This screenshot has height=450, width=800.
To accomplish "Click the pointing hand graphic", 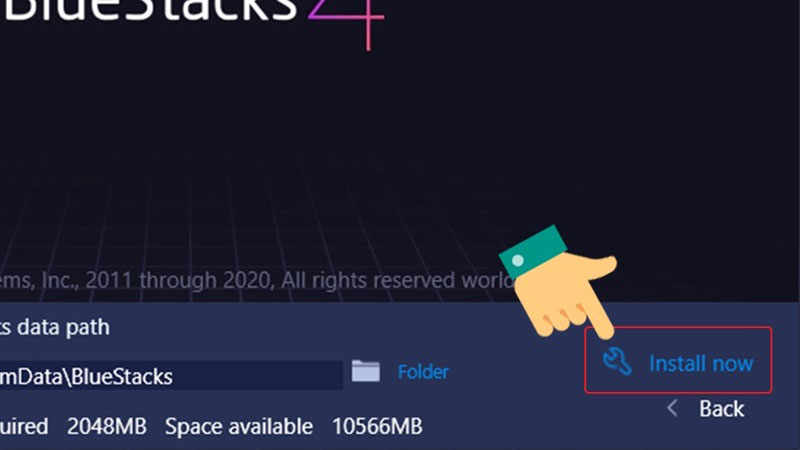I will pos(559,283).
